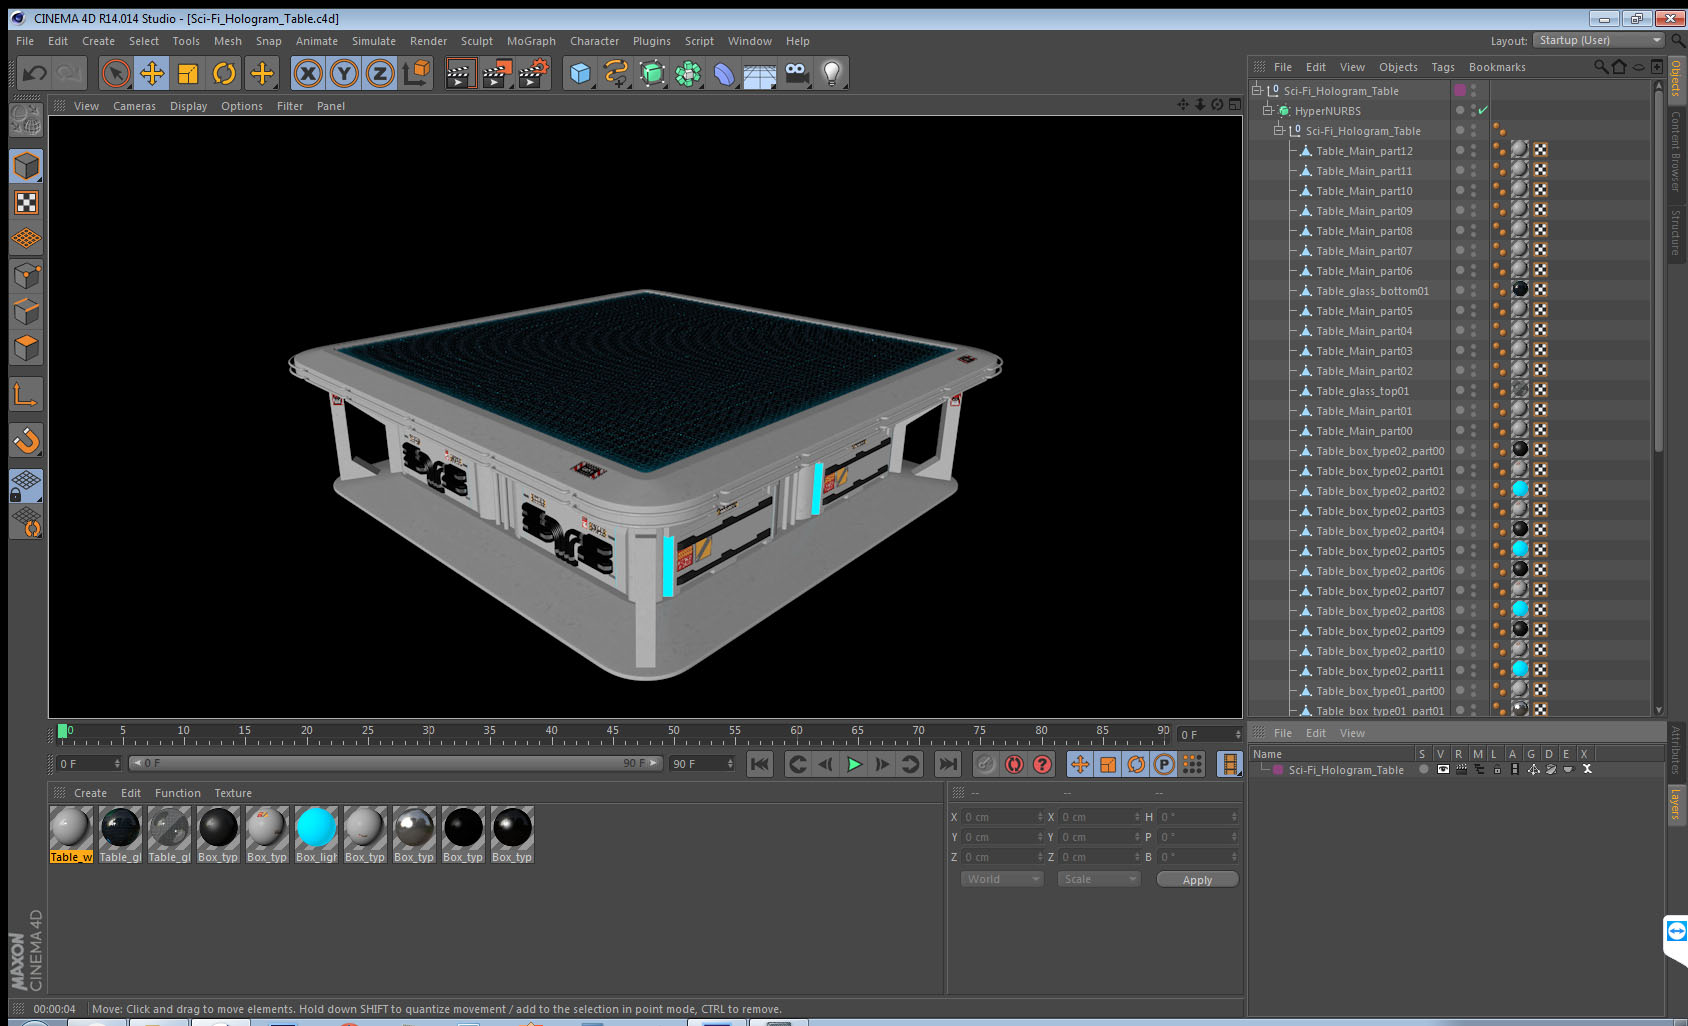Viewport: 1688px width, 1026px height.
Task: Switch the coordinate system icon
Action: click(416, 73)
